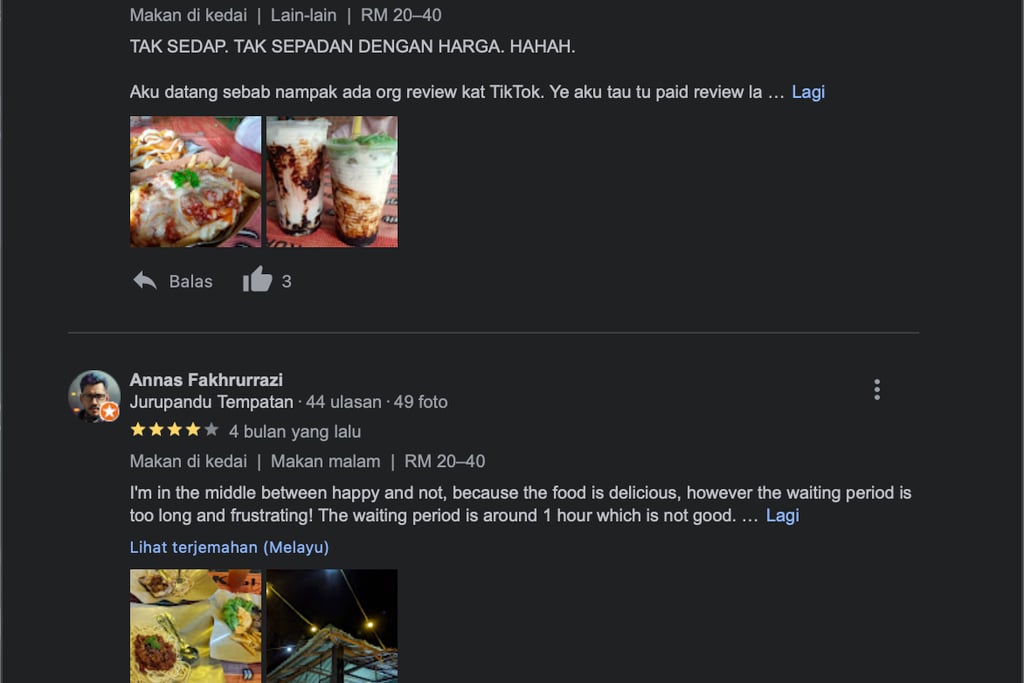The image size is (1024, 683).
Task: Click the Makan malam meal type label
Action: [325, 462]
